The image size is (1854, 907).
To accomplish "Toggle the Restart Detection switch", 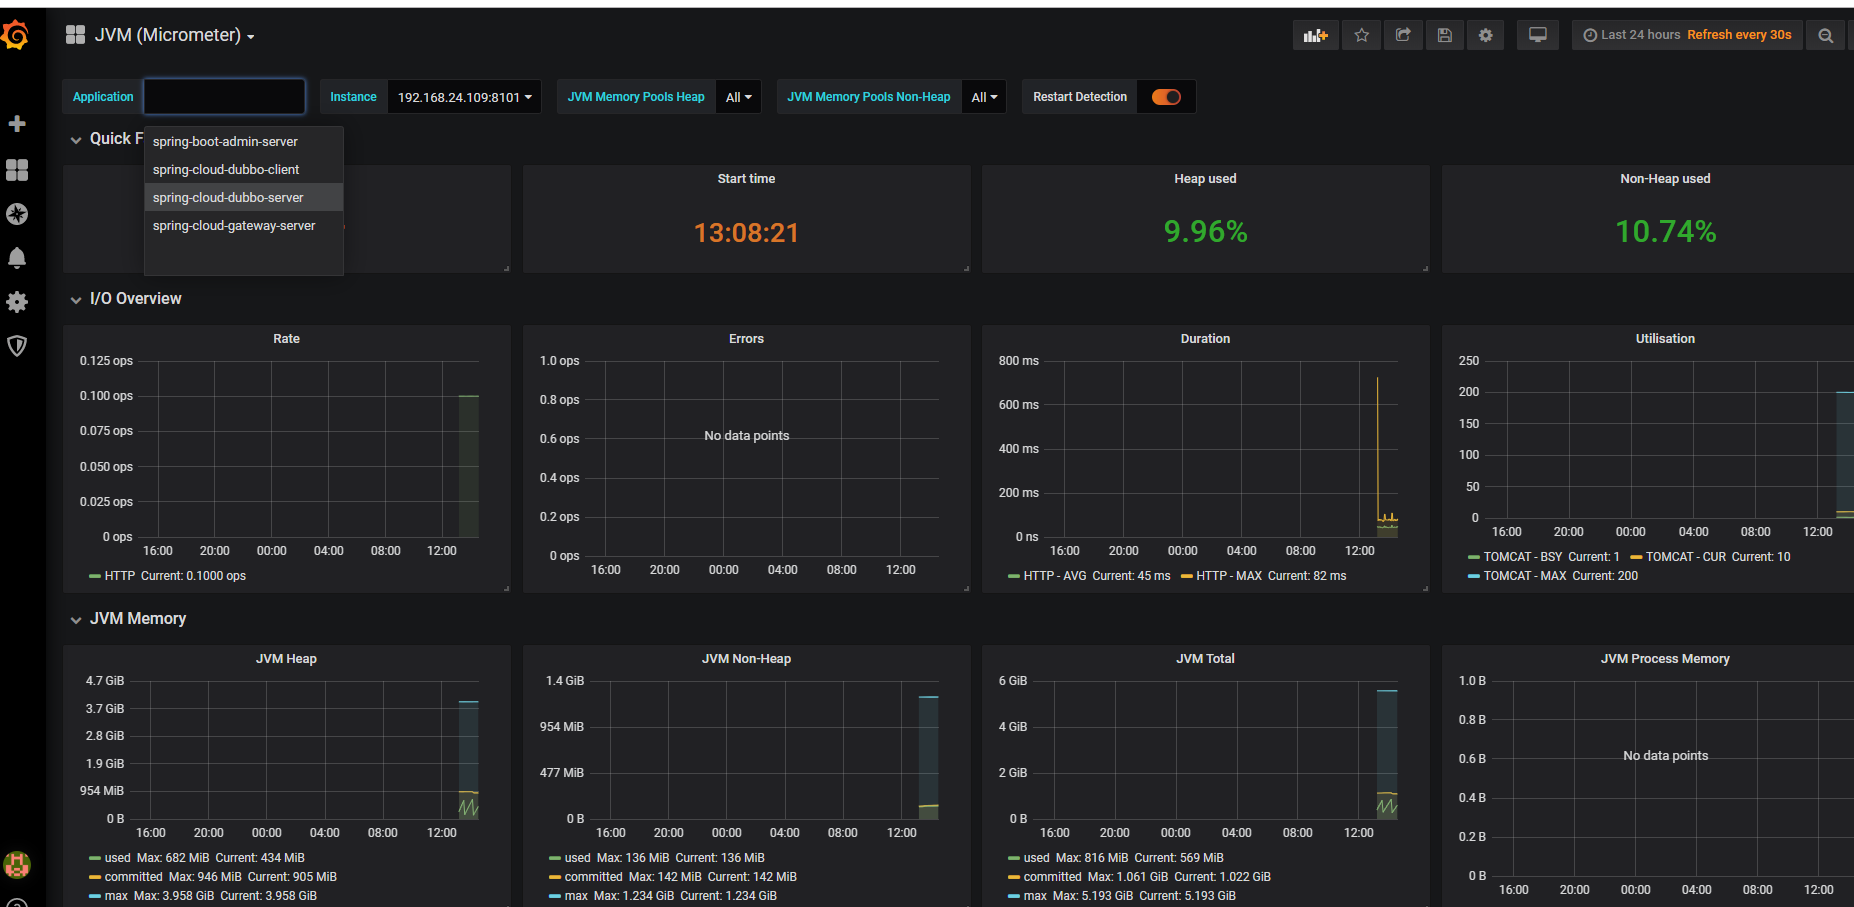I will click(x=1166, y=97).
